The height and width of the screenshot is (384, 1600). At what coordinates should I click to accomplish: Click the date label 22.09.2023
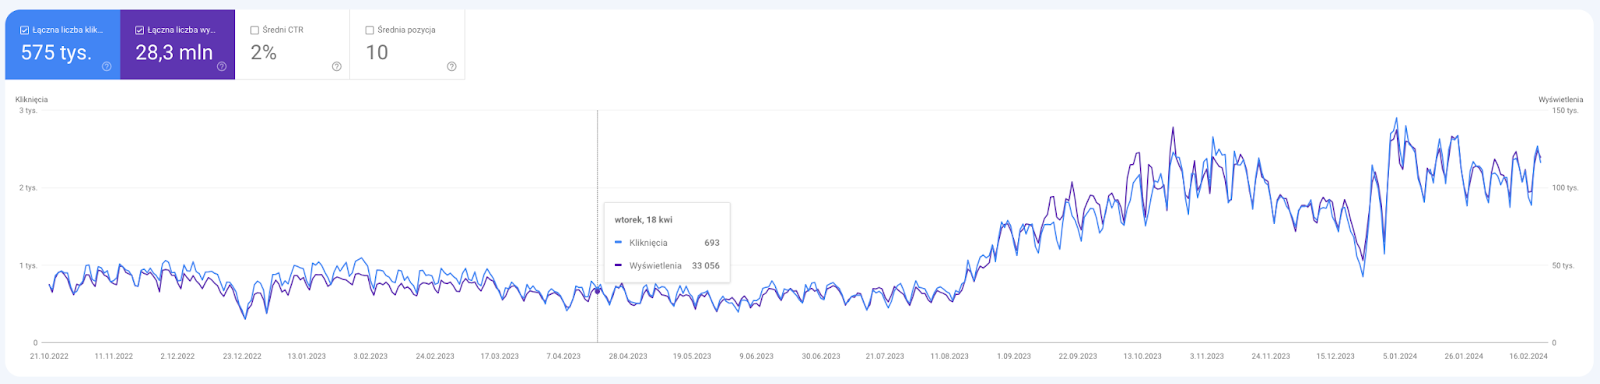(1078, 356)
